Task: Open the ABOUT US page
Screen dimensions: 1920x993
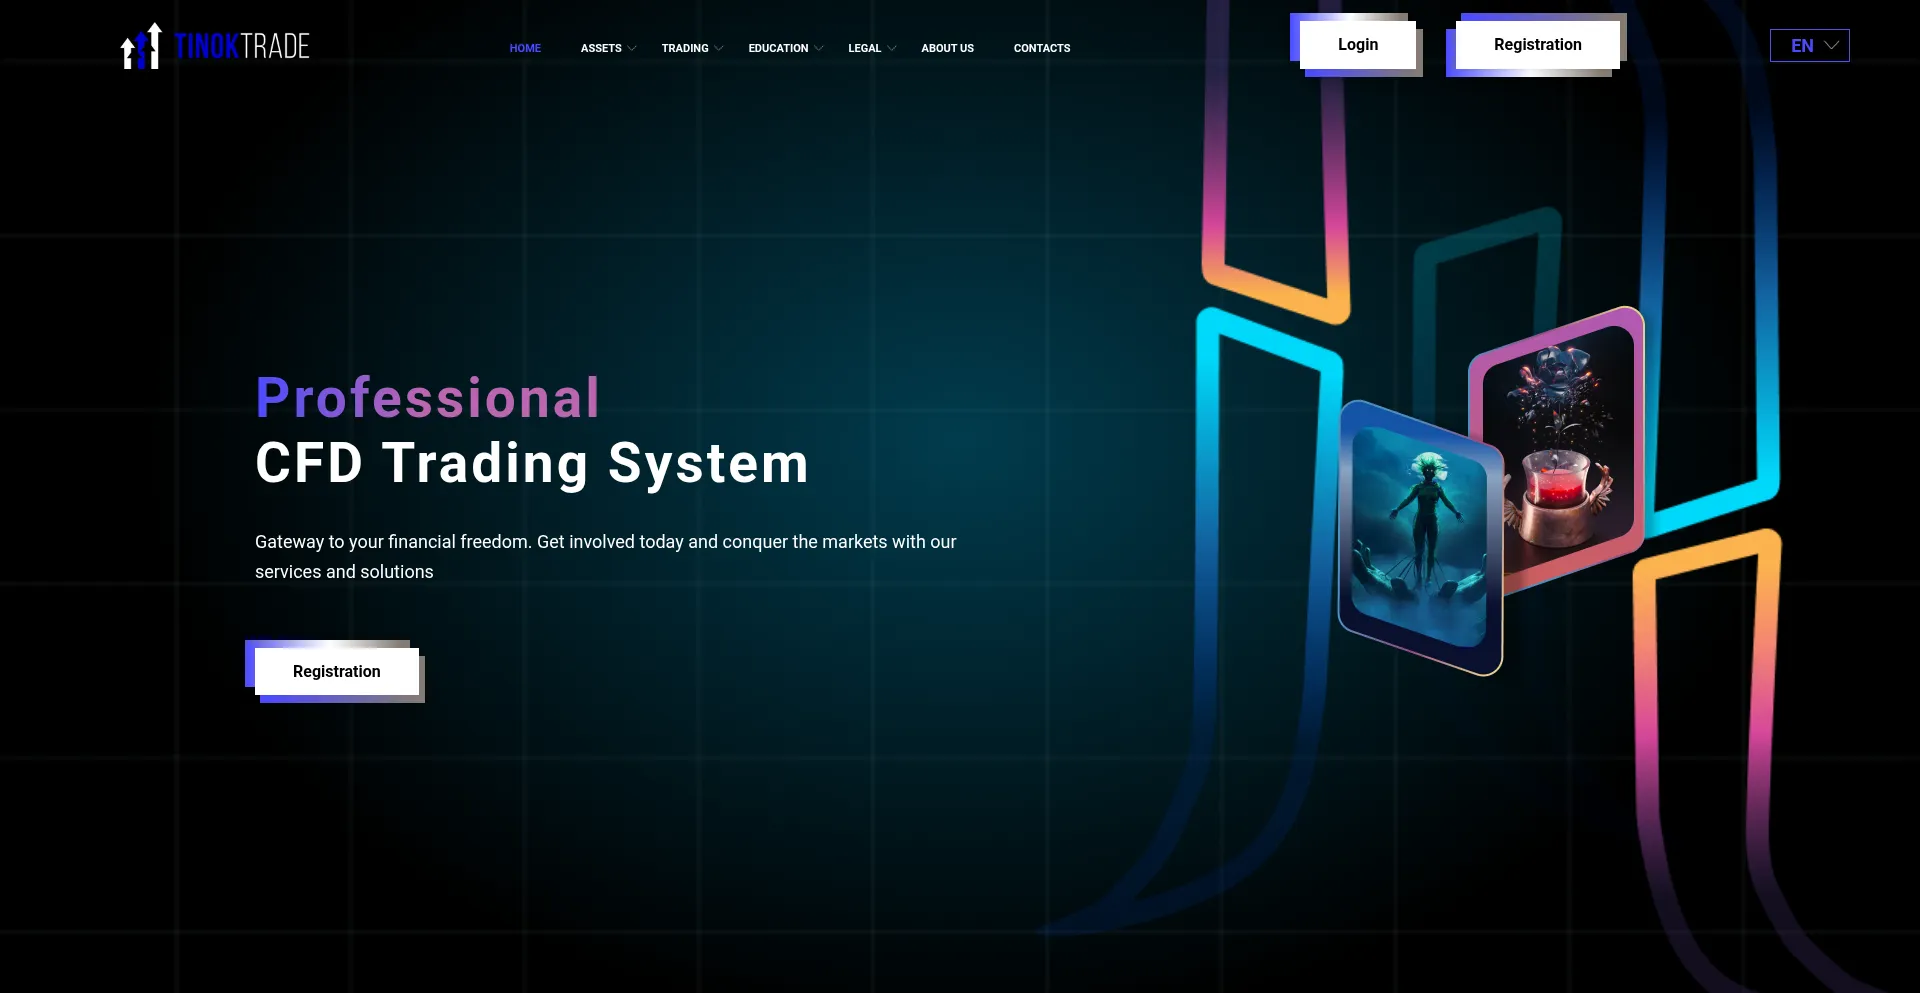Action: click(x=947, y=48)
